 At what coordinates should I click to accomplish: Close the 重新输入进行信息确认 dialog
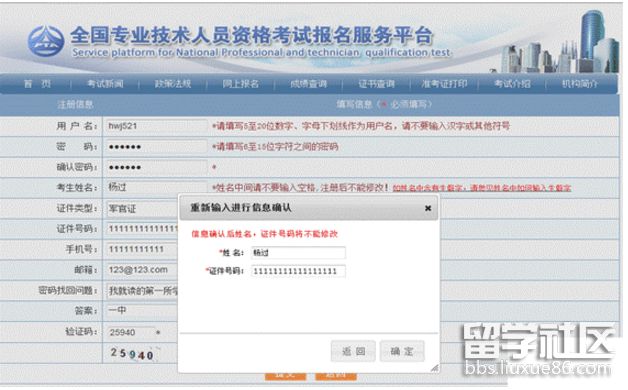click(x=428, y=208)
